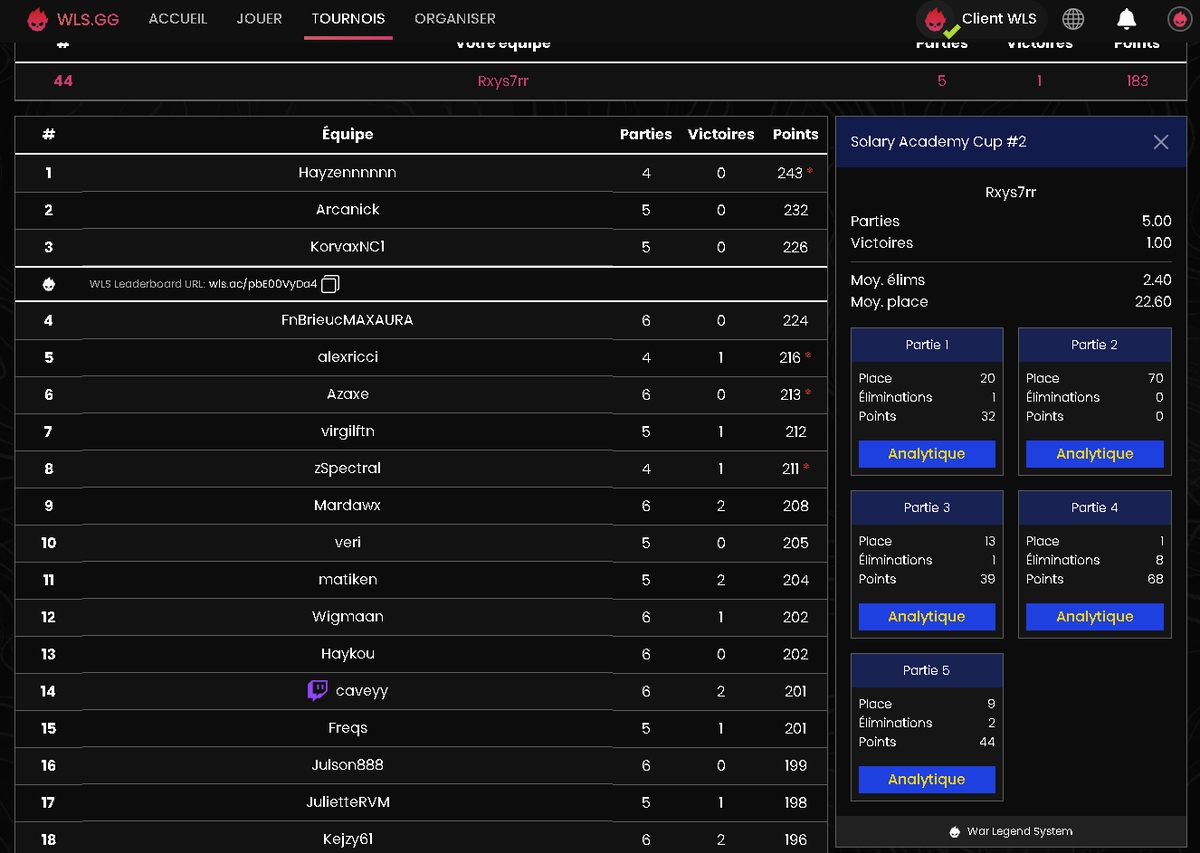The image size is (1200, 853).
Task: Open the language globe icon
Action: pos(1073,19)
